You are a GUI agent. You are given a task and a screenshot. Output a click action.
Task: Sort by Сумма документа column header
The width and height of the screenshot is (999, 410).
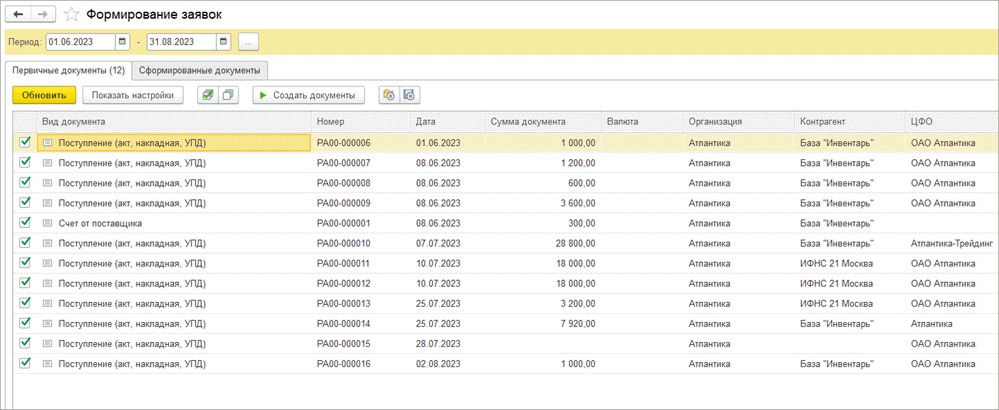coord(529,121)
